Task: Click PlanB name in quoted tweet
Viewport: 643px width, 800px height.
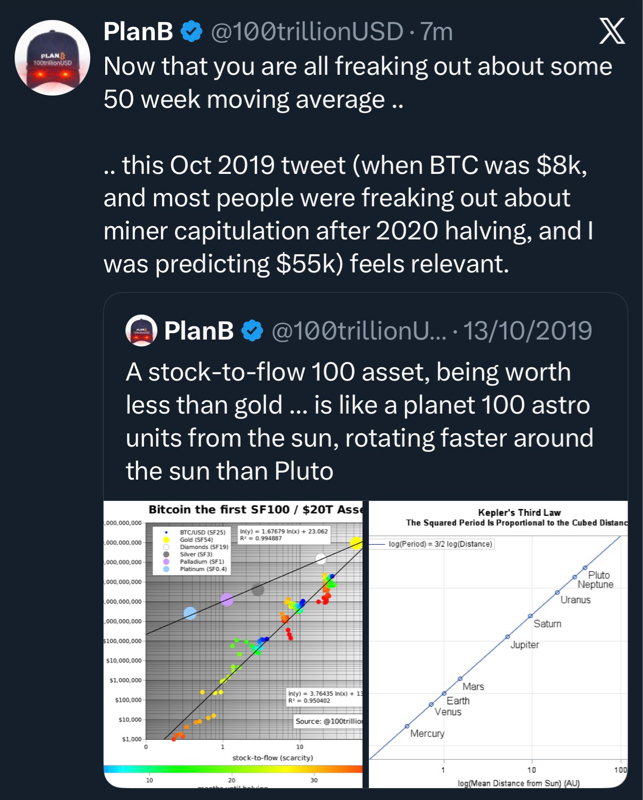Action: tap(200, 329)
